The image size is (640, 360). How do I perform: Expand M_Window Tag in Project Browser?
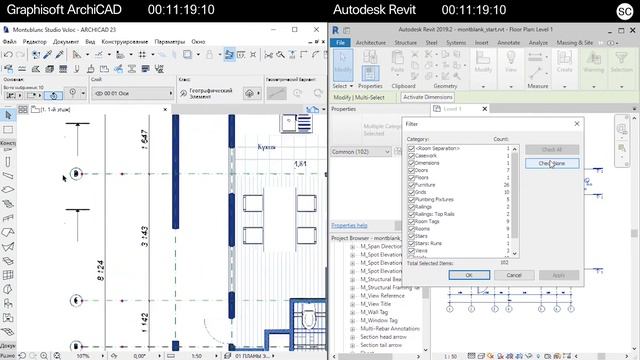[353, 320]
